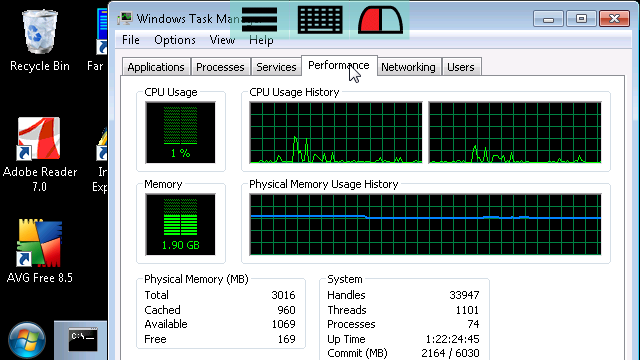
Task: Switch to the Processes tab
Action: click(x=220, y=67)
